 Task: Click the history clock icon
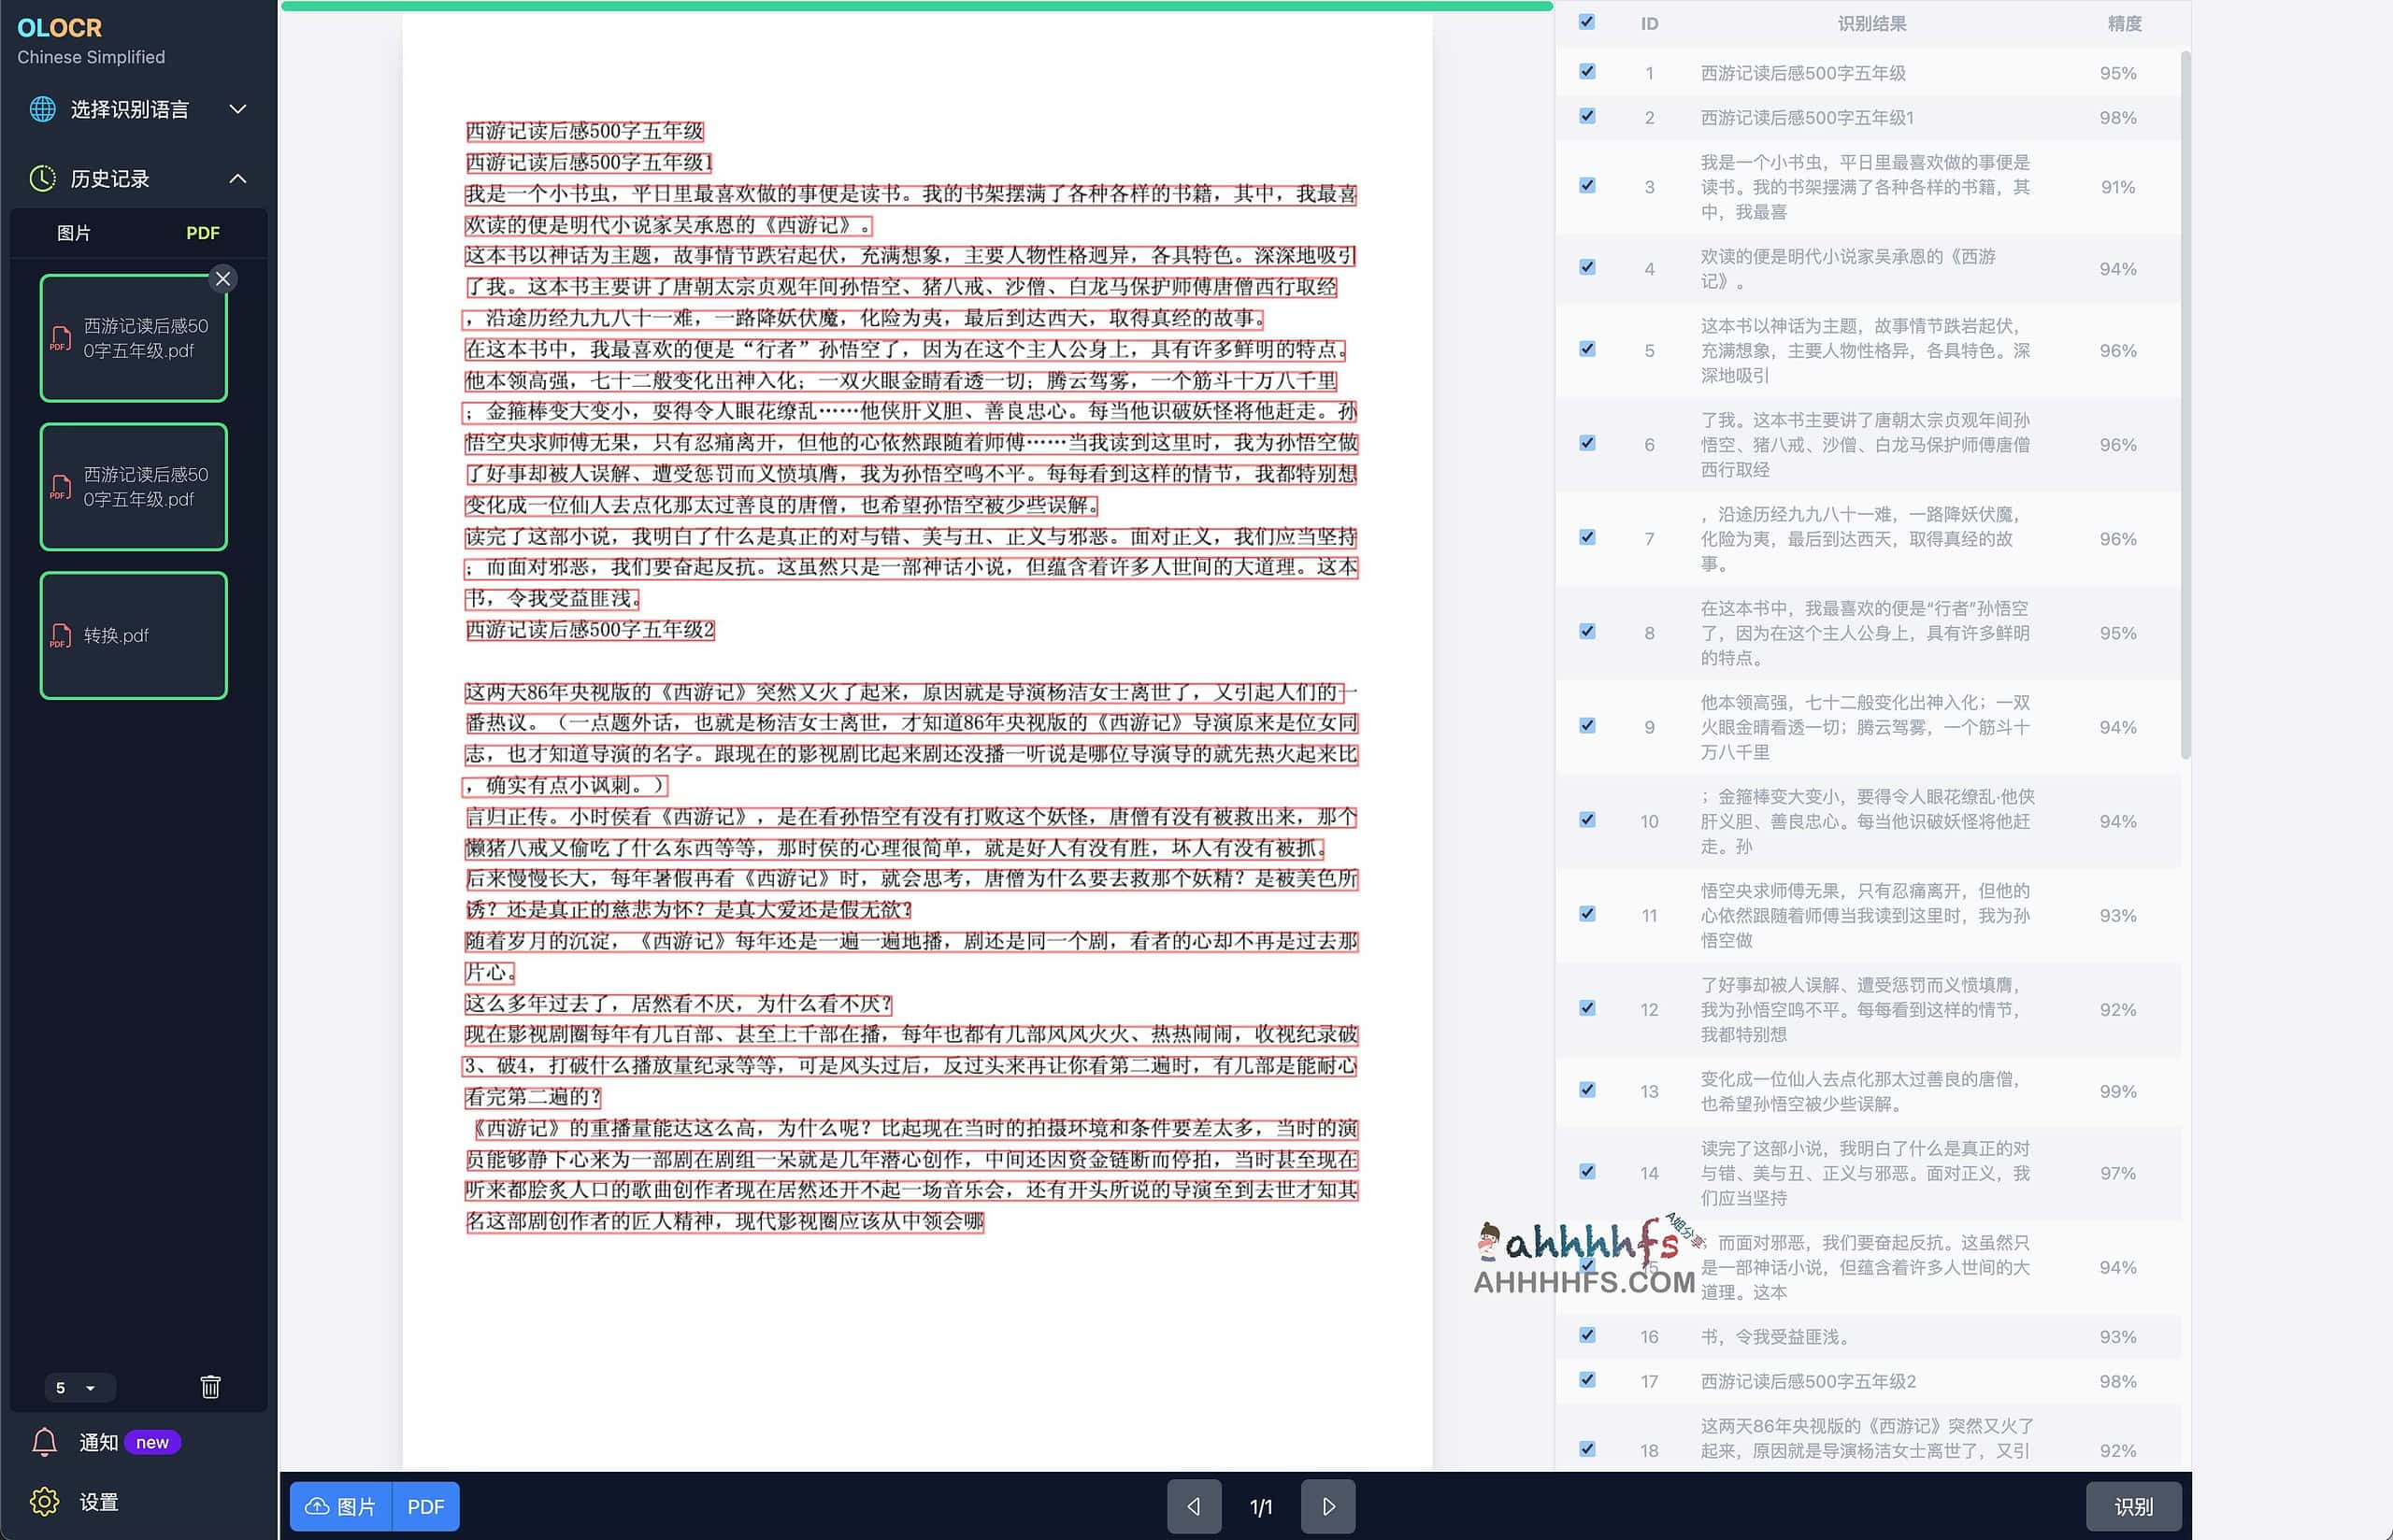[42, 179]
